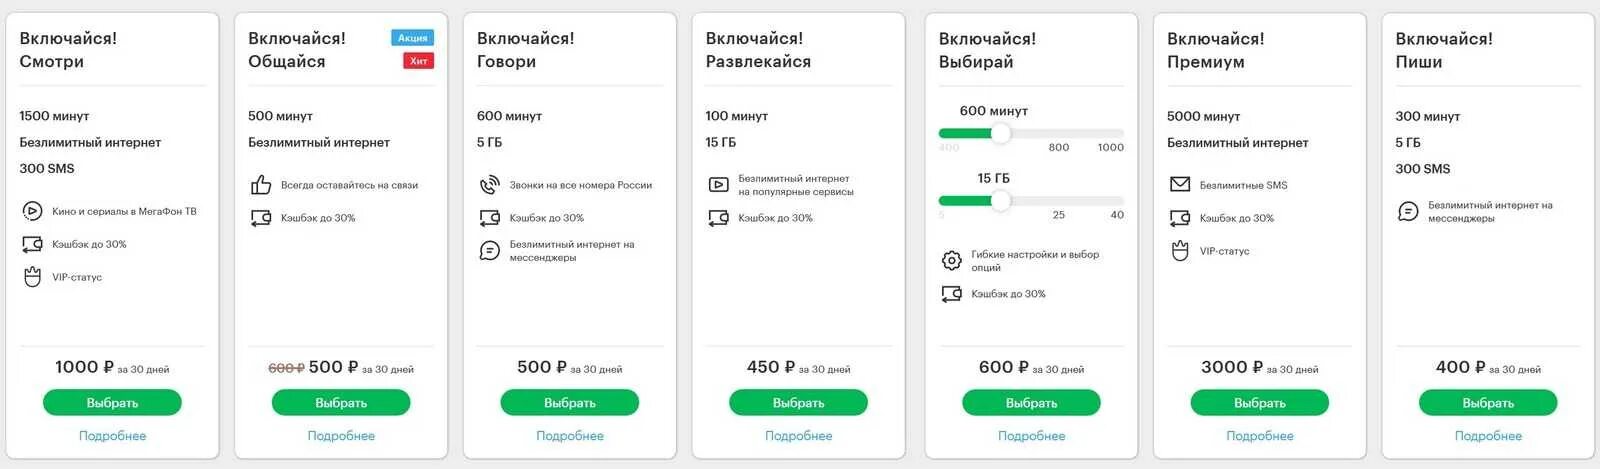Click the messengers chat icon in Говори plan
Screen dimensions: 1600x469
(489, 251)
